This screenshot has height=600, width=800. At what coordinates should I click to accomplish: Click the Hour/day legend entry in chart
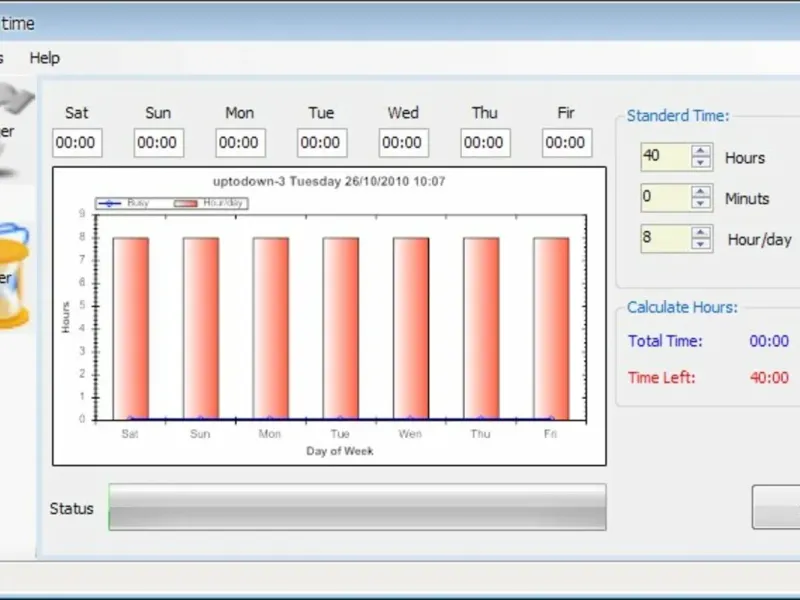pos(209,203)
